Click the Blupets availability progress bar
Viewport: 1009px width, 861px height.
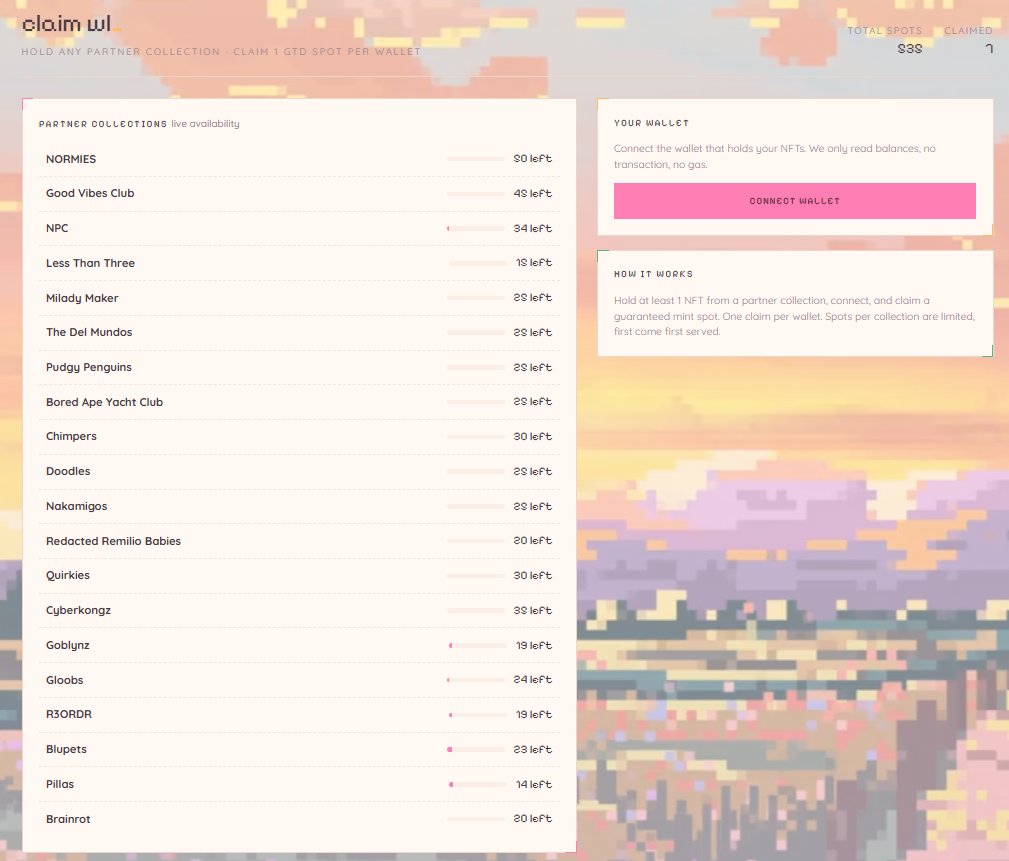click(x=476, y=750)
